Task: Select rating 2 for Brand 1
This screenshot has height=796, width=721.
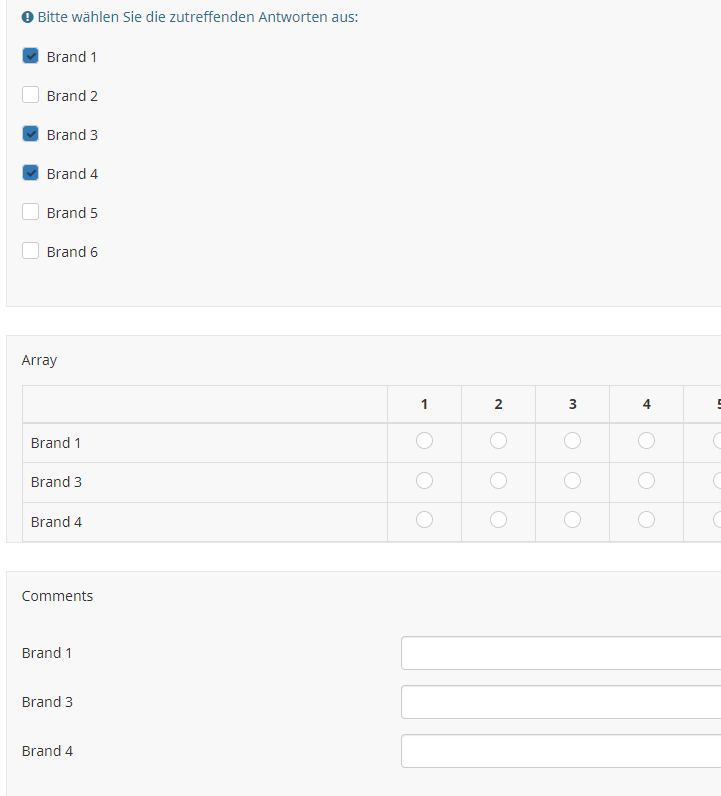Action: click(498, 441)
